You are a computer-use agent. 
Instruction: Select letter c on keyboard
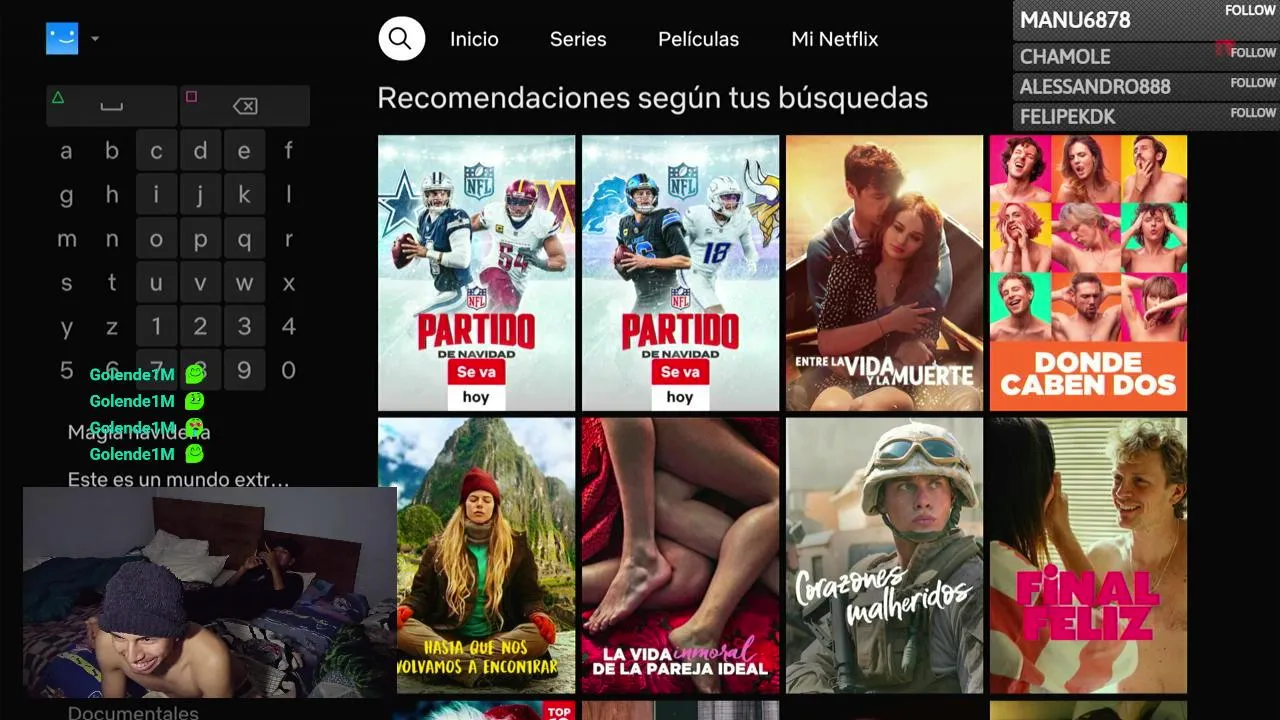(156, 151)
